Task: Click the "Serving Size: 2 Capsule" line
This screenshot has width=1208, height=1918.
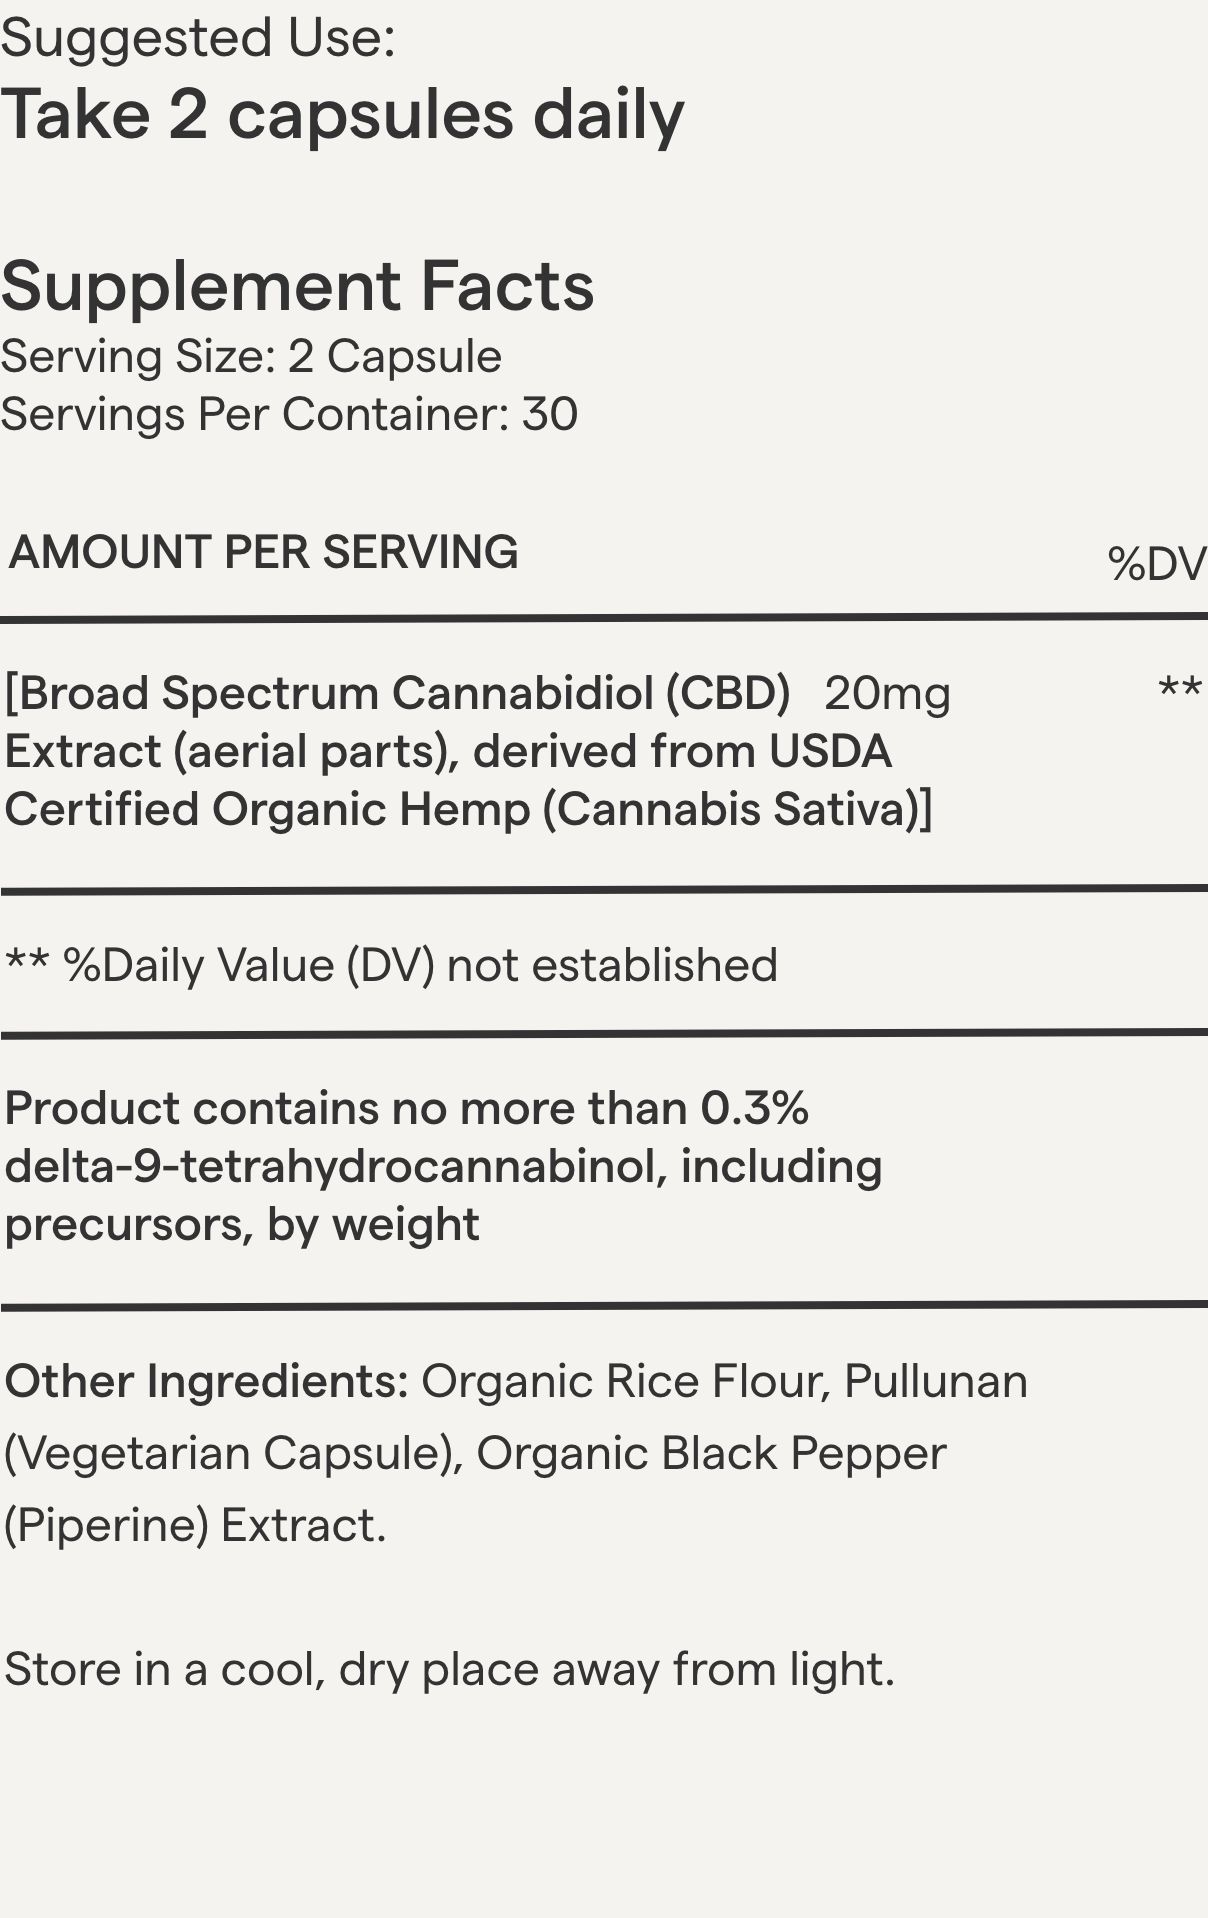Action: tap(251, 357)
